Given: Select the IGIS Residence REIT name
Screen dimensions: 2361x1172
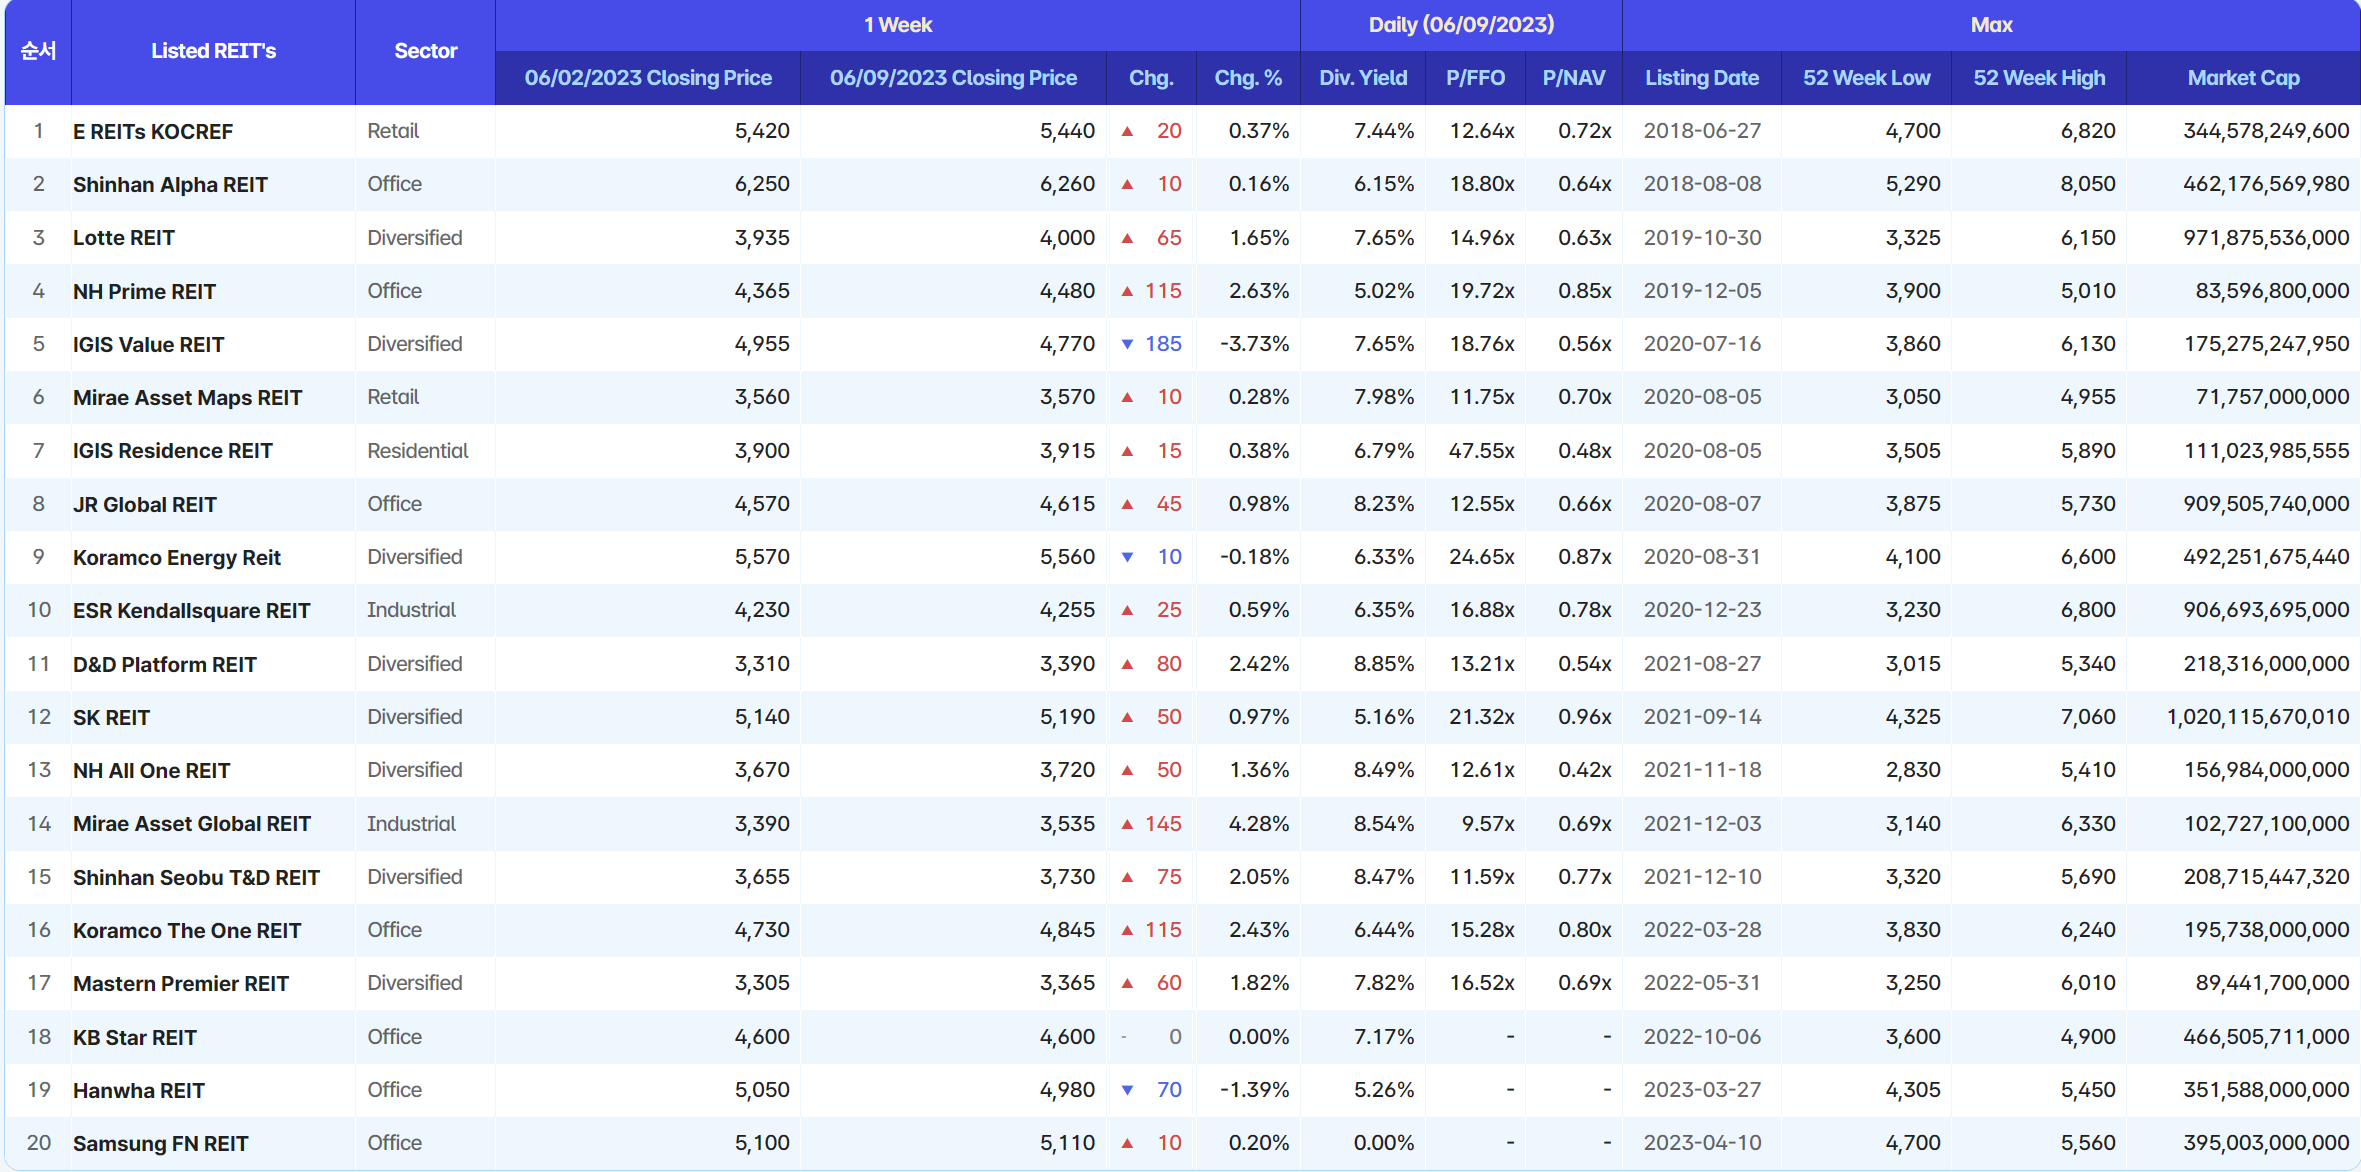Looking at the screenshot, I should click(172, 451).
